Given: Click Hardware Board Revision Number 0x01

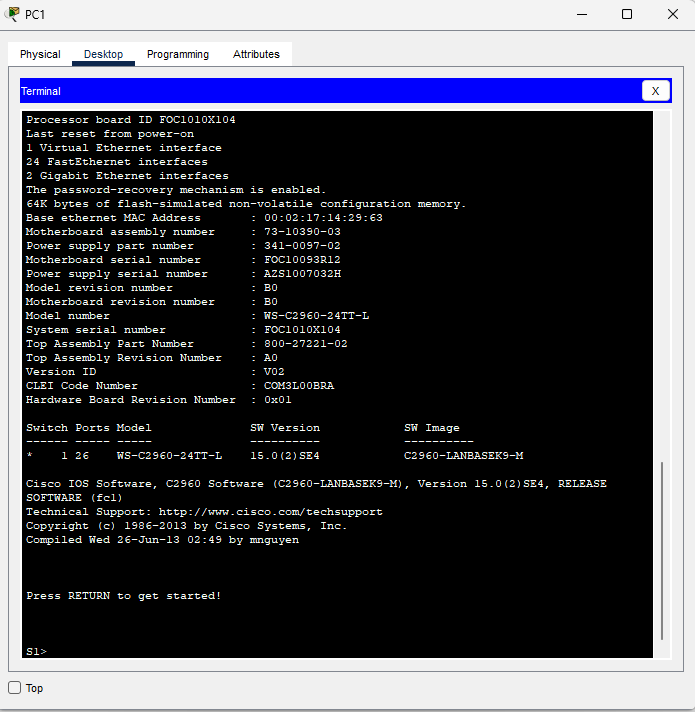Looking at the screenshot, I should tap(277, 400).
